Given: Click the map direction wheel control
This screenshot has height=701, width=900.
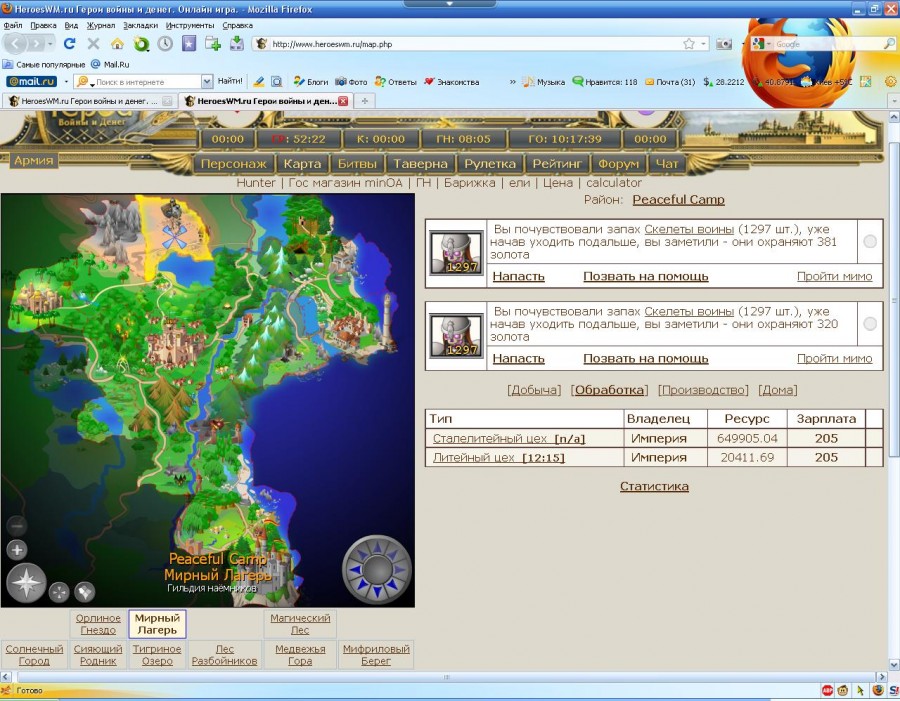Looking at the screenshot, I should point(377,569).
